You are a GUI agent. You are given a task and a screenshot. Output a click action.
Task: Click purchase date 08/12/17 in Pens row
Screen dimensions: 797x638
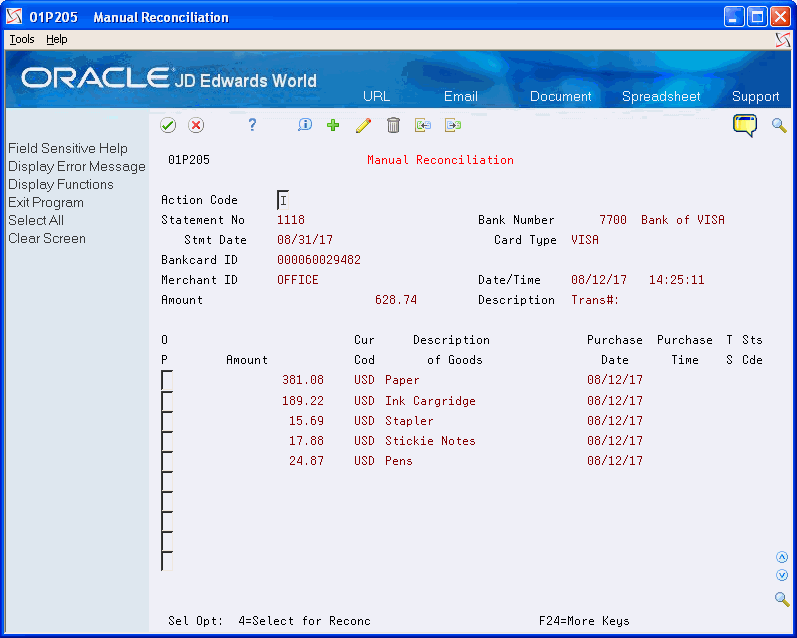tap(615, 461)
